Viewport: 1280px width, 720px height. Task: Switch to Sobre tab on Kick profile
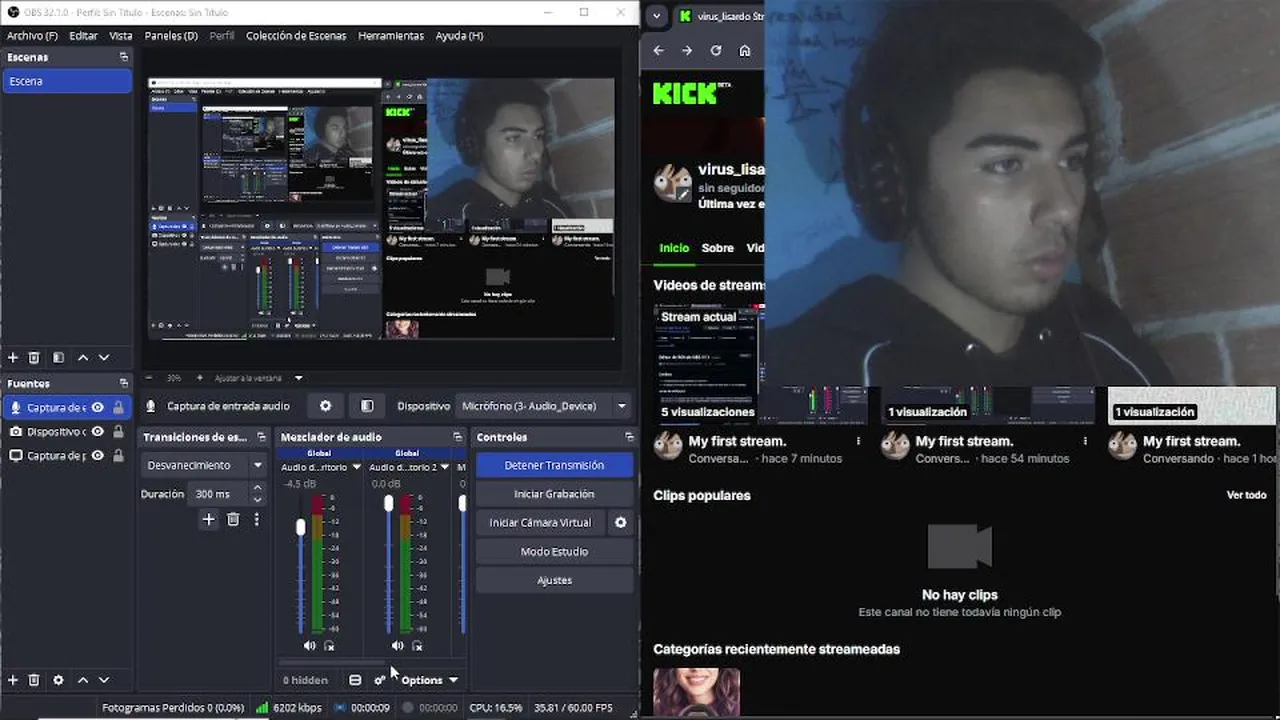pyautogui.click(x=717, y=248)
